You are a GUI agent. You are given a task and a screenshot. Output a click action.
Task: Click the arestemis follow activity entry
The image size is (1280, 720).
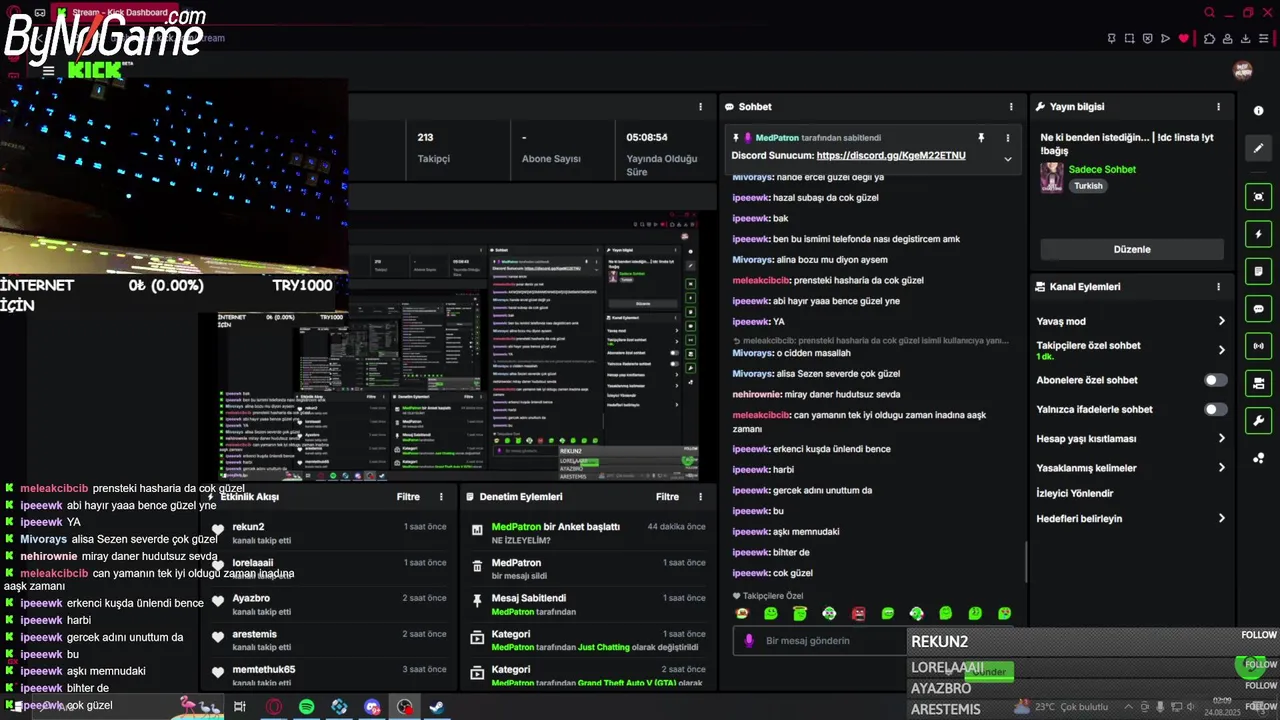329,640
